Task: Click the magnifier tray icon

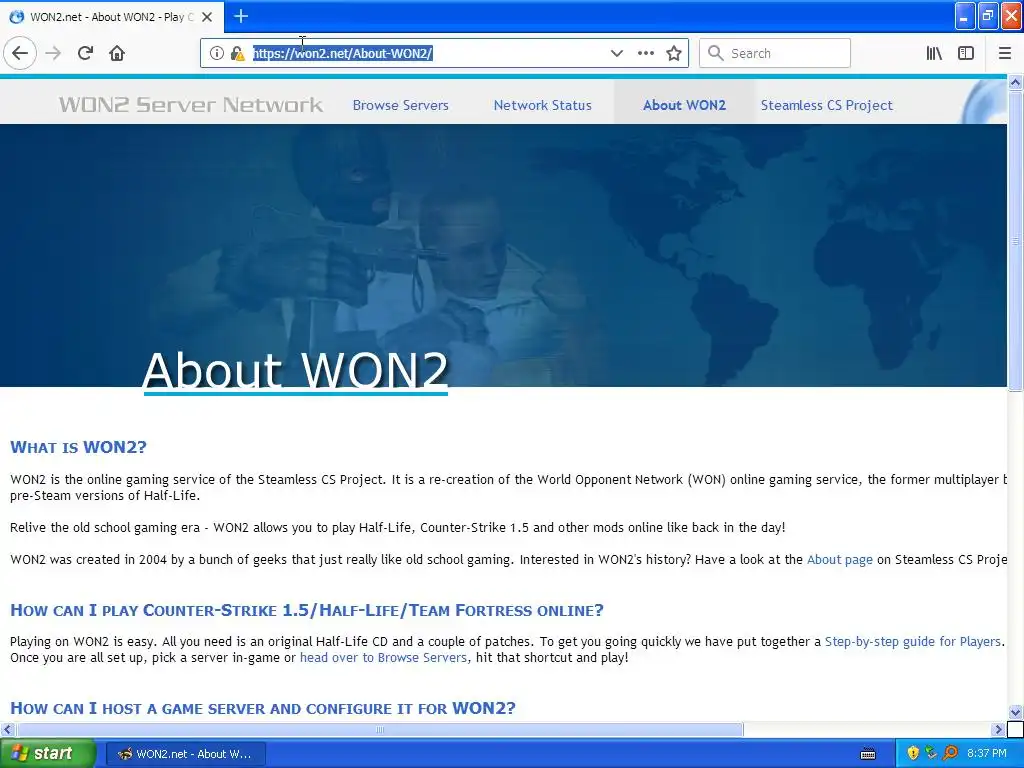Action: [x=950, y=754]
